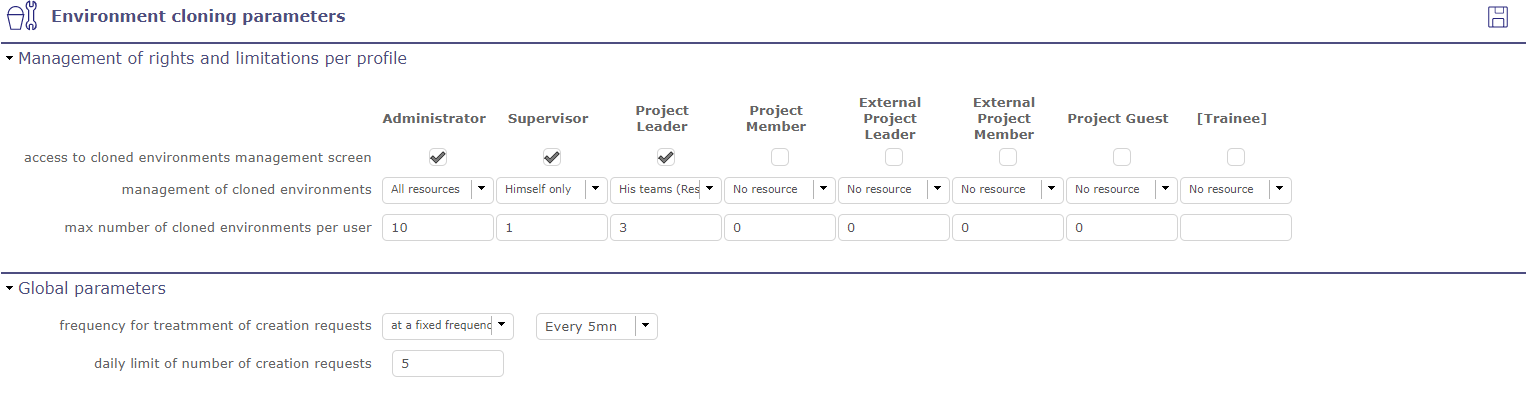This screenshot has width=1526, height=407.
Task: Click Project Leader max environments field
Action: [666, 228]
